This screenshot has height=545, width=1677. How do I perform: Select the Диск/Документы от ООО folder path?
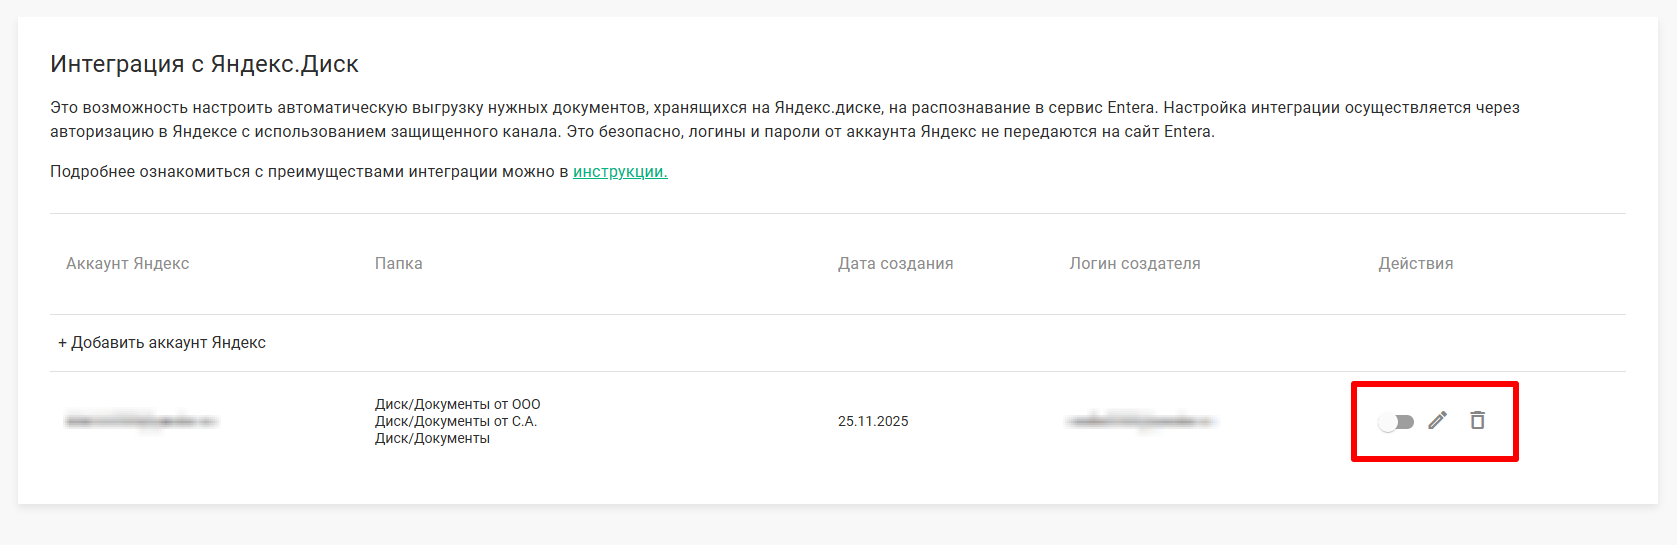coord(457,404)
